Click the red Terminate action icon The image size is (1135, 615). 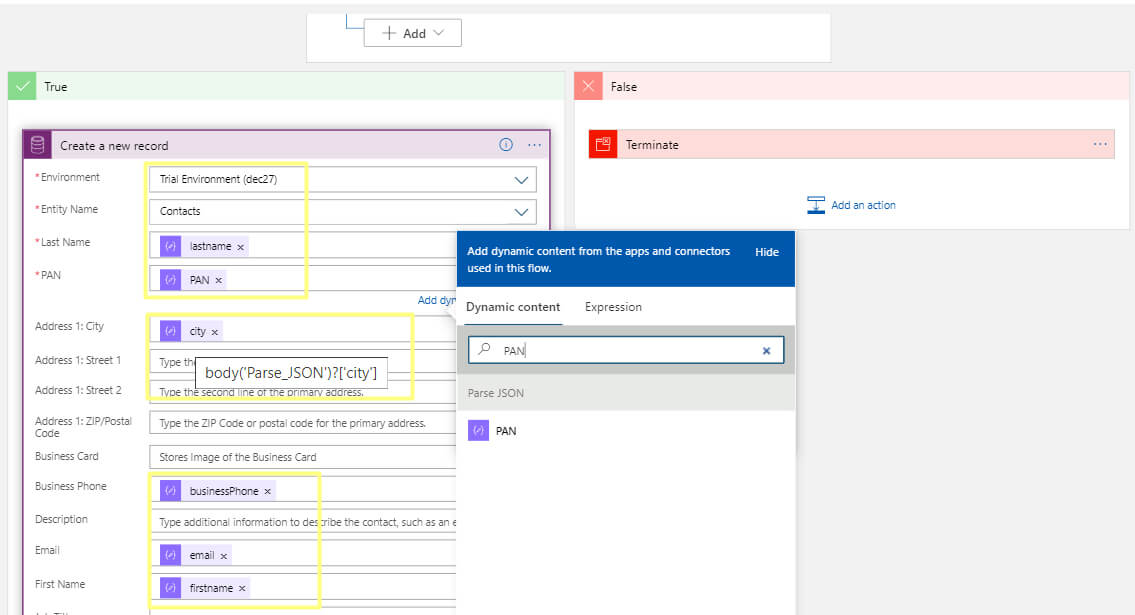click(x=601, y=143)
